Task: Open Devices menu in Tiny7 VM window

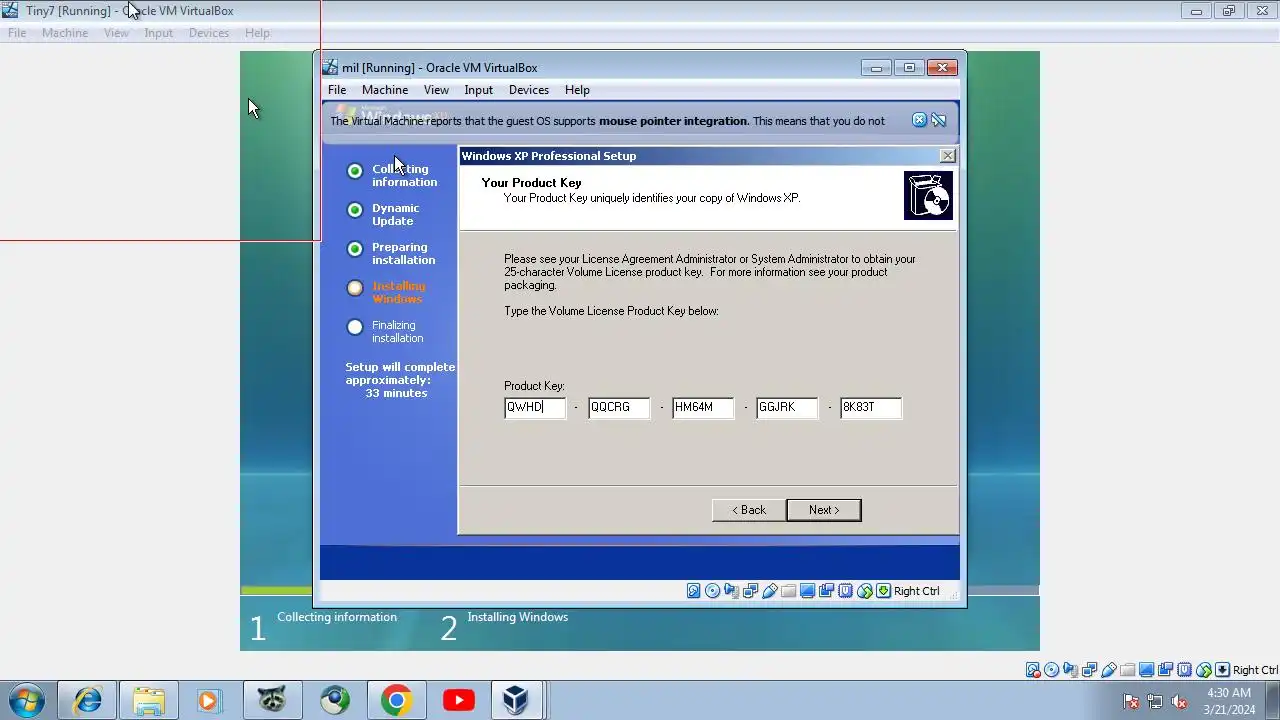Action: [x=209, y=33]
